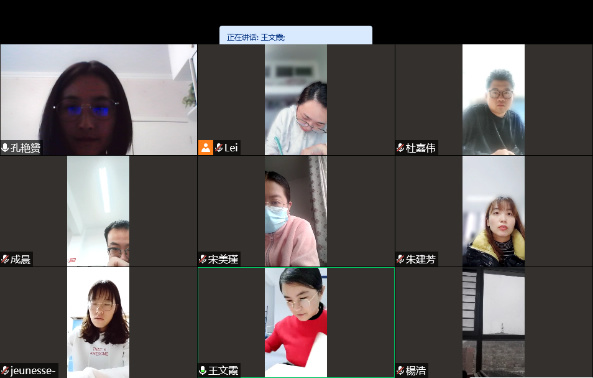Viewport: 593px width, 378px height.
Task: Click the muted microphone icon beside 杜嘉伟
Action: point(401,147)
